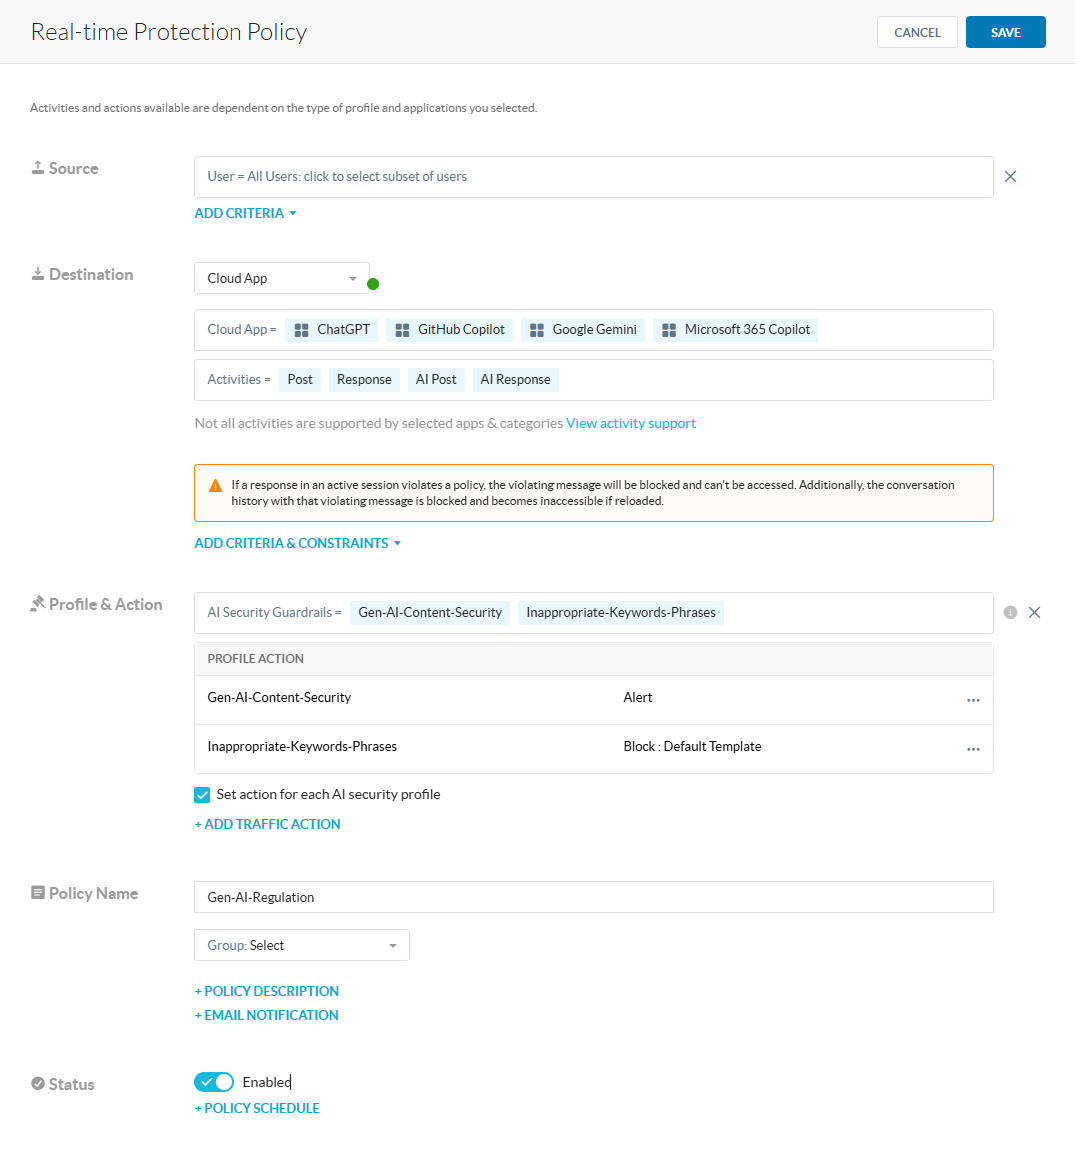The image size is (1075, 1154).
Task: Click the Microsoft 365 Copilot app icon
Action: click(668, 329)
